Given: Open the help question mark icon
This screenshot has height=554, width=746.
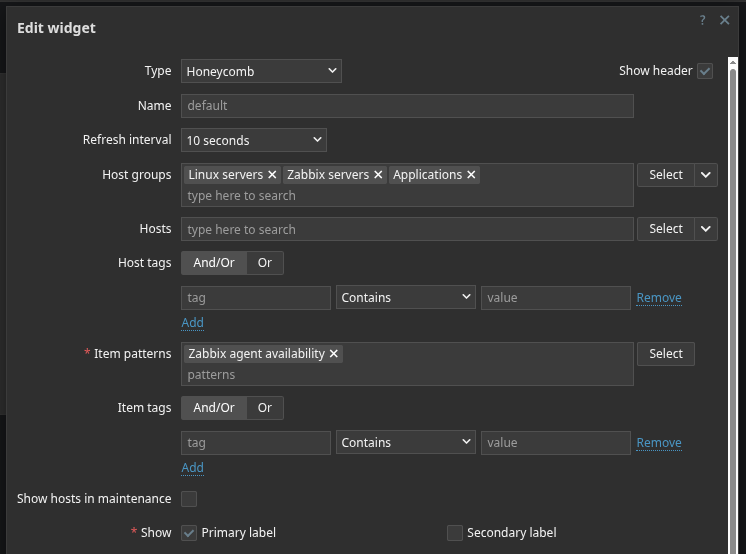Looking at the screenshot, I should pos(703,20).
